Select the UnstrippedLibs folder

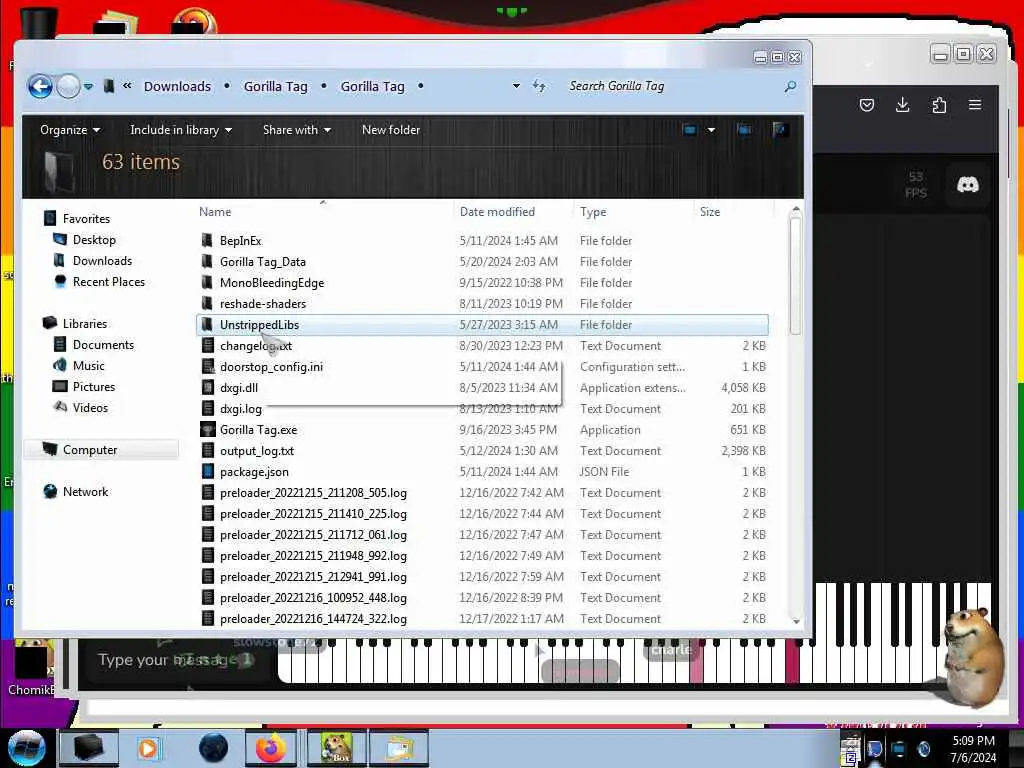pos(482,325)
